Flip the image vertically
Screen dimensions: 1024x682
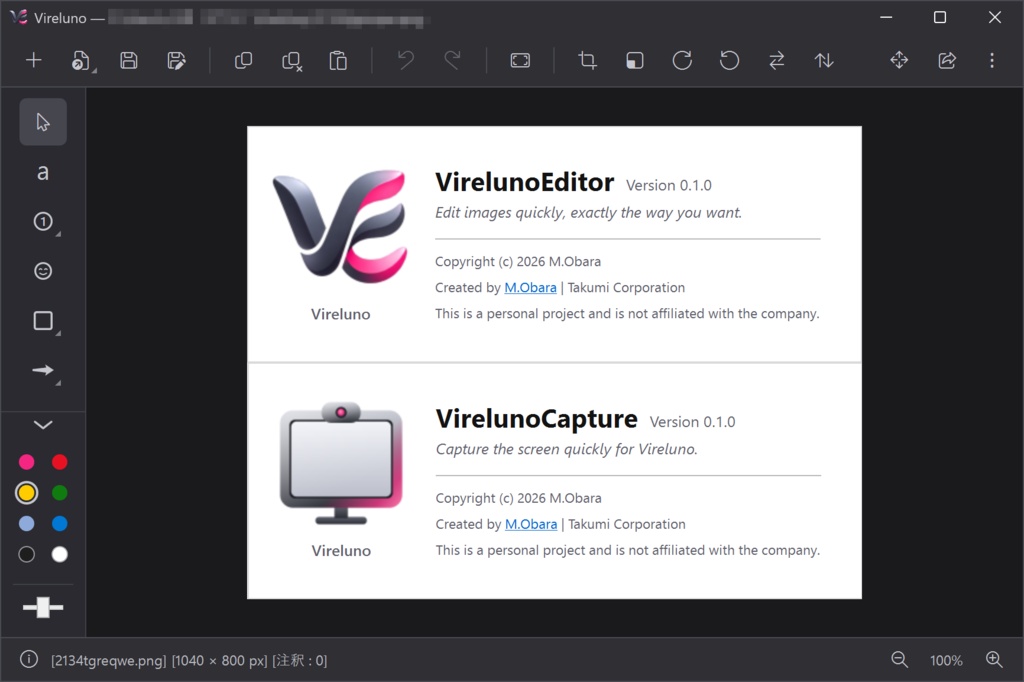824,61
